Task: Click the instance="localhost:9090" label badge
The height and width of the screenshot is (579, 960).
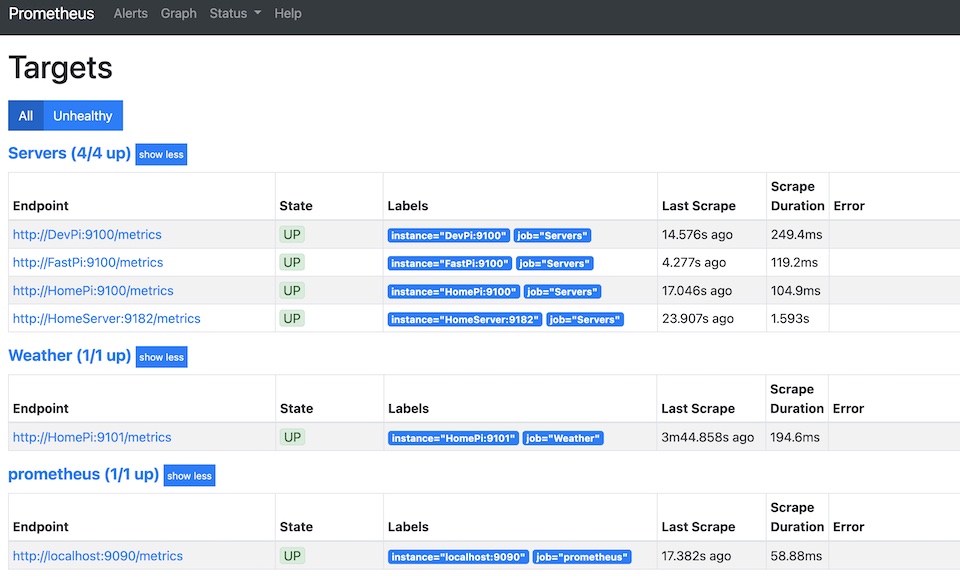Action: [x=458, y=557]
